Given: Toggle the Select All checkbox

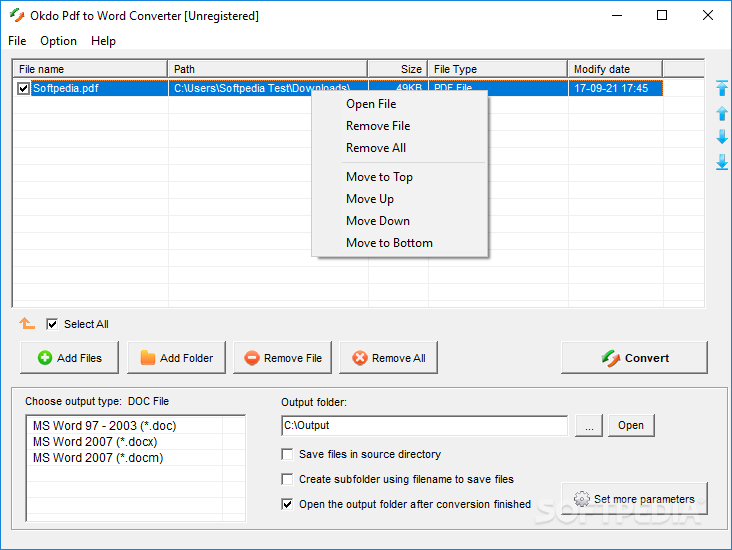Looking at the screenshot, I should (x=52, y=324).
